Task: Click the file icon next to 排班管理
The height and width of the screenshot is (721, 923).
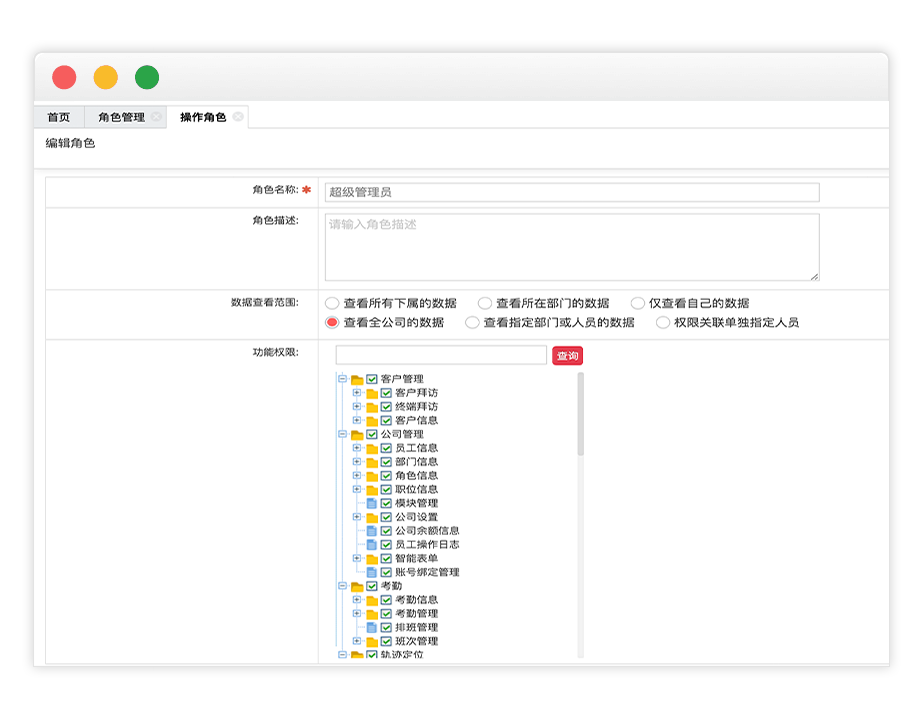Action: coord(371,628)
